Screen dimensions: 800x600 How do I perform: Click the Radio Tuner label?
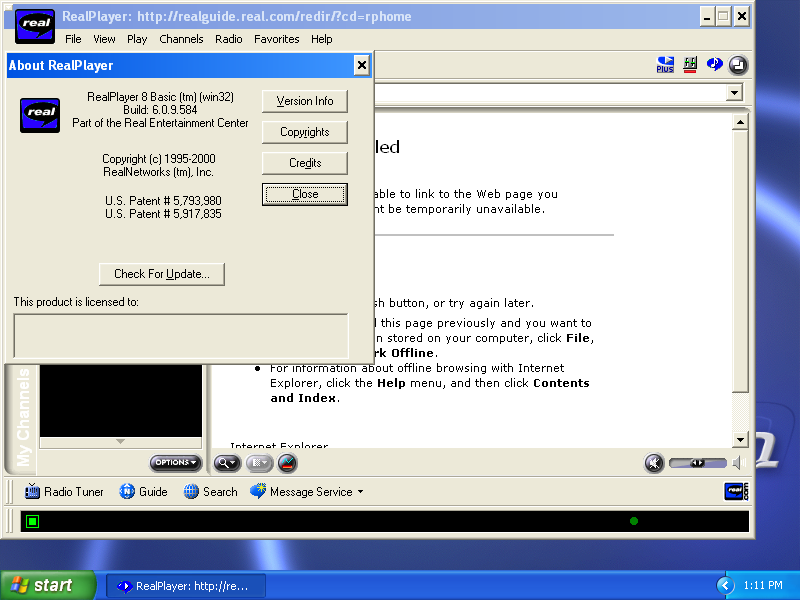click(73, 492)
